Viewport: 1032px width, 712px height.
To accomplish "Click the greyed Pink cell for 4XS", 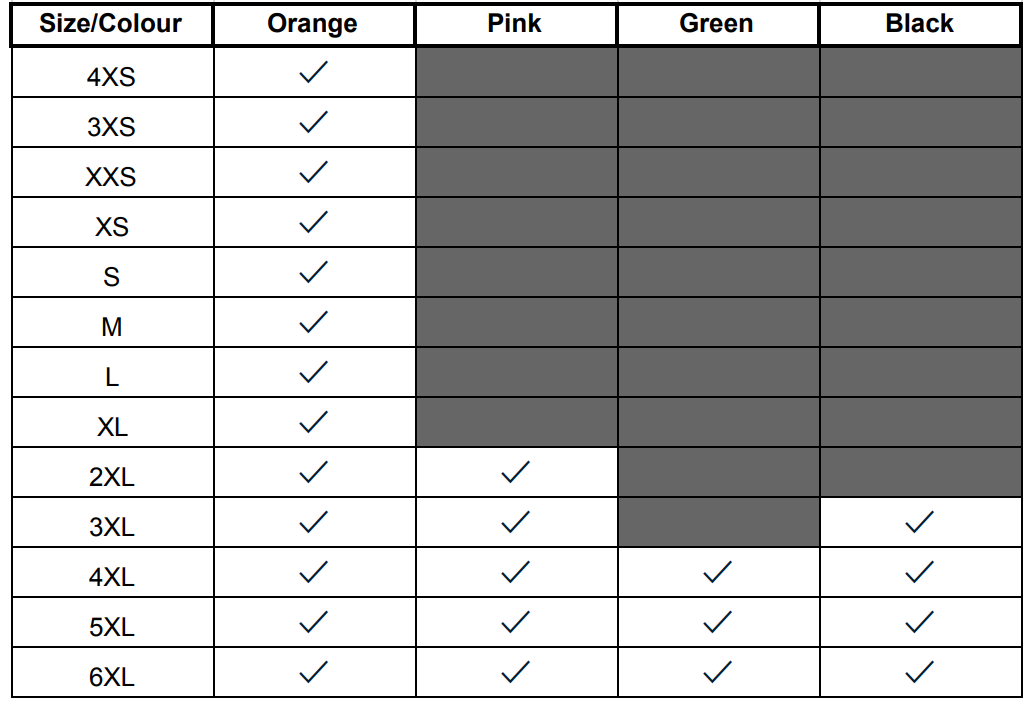I will tap(517, 72).
